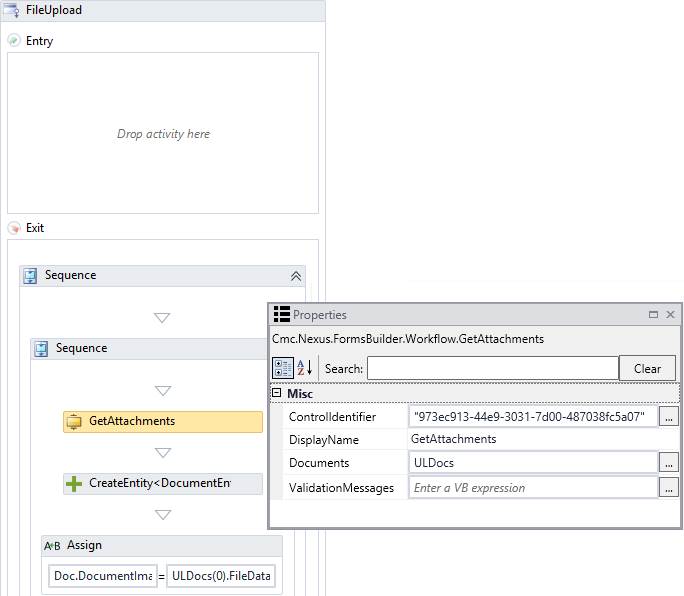The image size is (684, 596).
Task: Select the GetAttachments activity icon
Action: (74, 422)
